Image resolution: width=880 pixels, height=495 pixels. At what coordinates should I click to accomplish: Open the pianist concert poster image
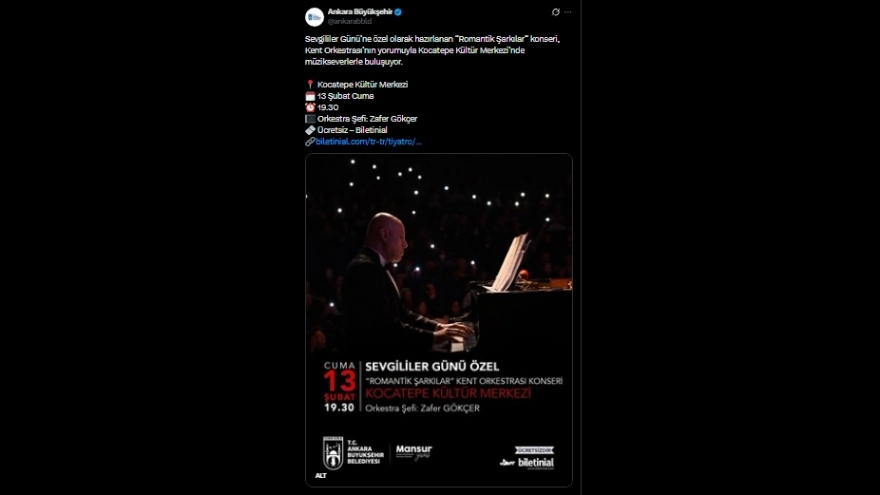(x=439, y=320)
